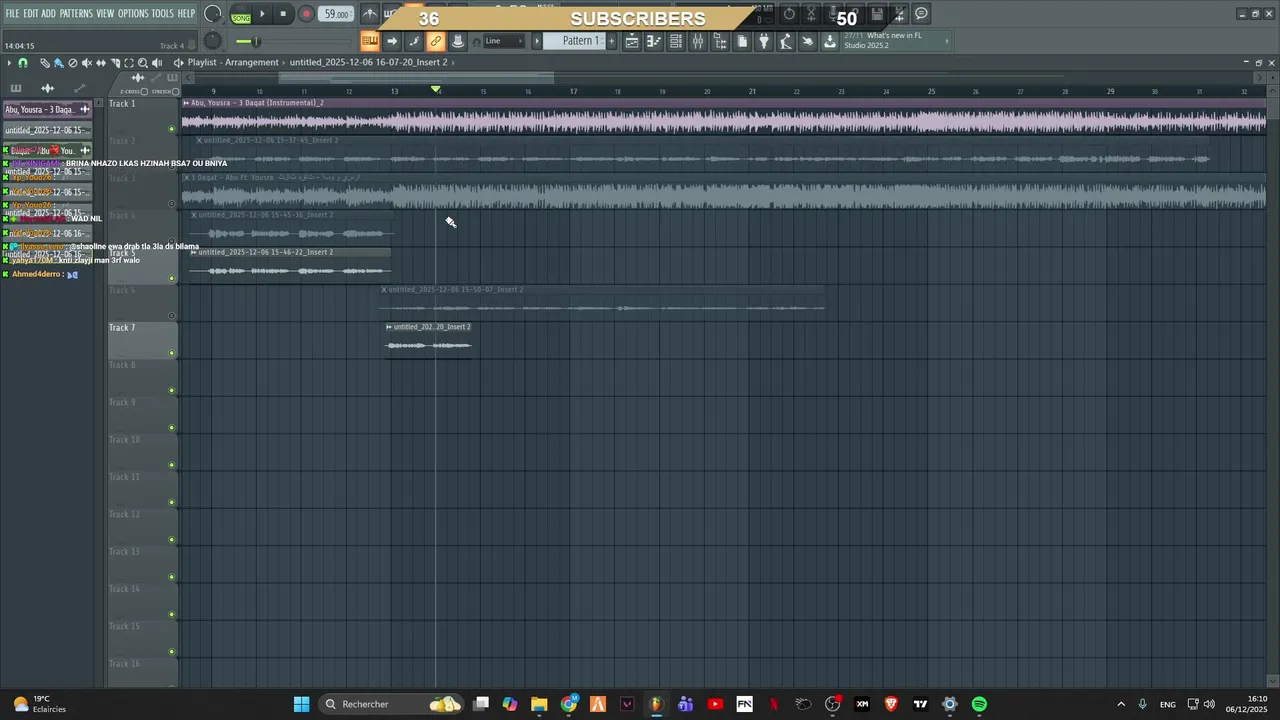Image resolution: width=1280 pixels, height=720 pixels.
Task: Click the save floppy disk icon
Action: [x=877, y=14]
